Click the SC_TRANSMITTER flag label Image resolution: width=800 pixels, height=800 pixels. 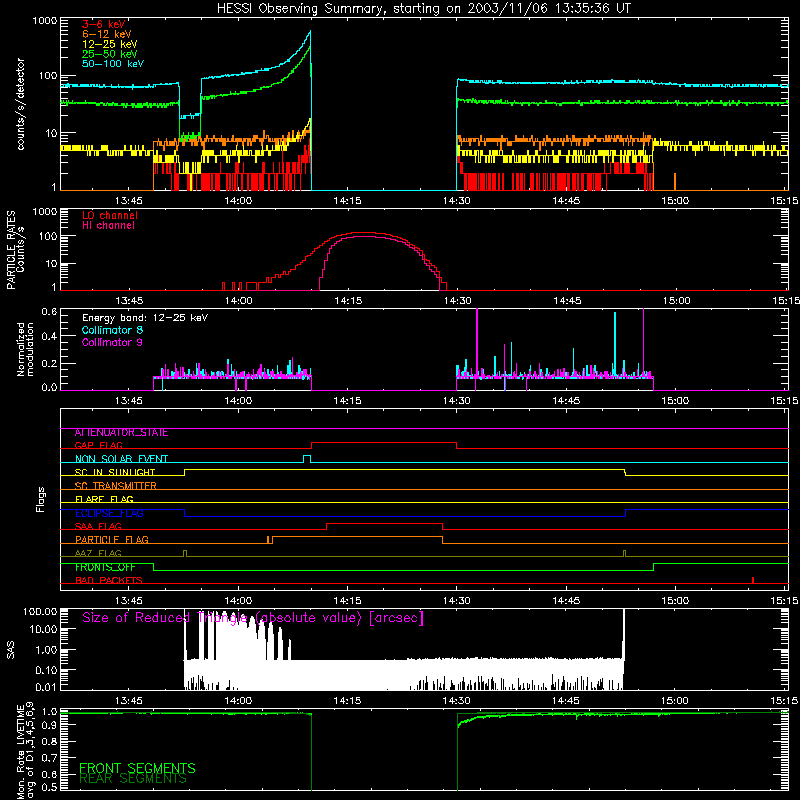[x=115, y=486]
